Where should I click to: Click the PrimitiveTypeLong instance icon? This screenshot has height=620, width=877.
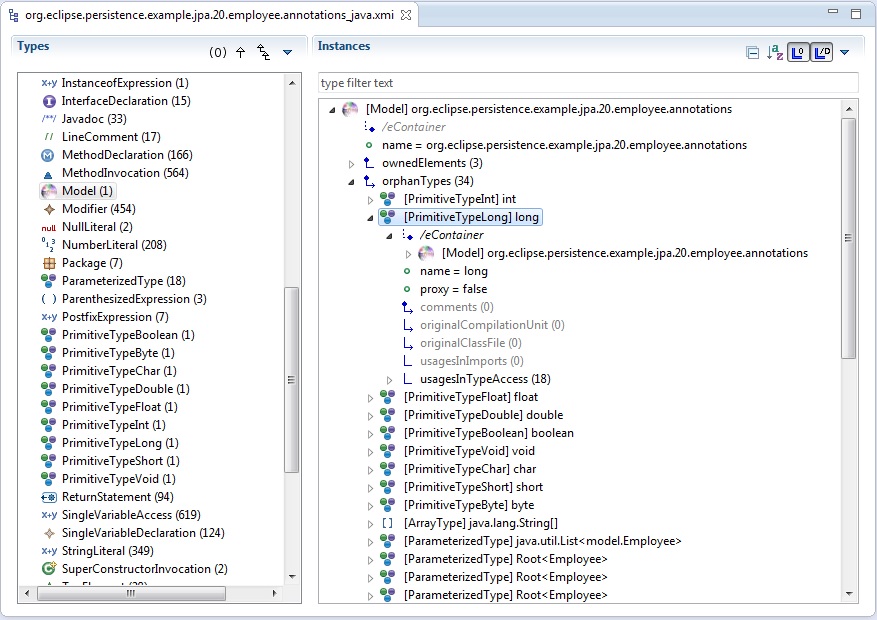(x=388, y=216)
